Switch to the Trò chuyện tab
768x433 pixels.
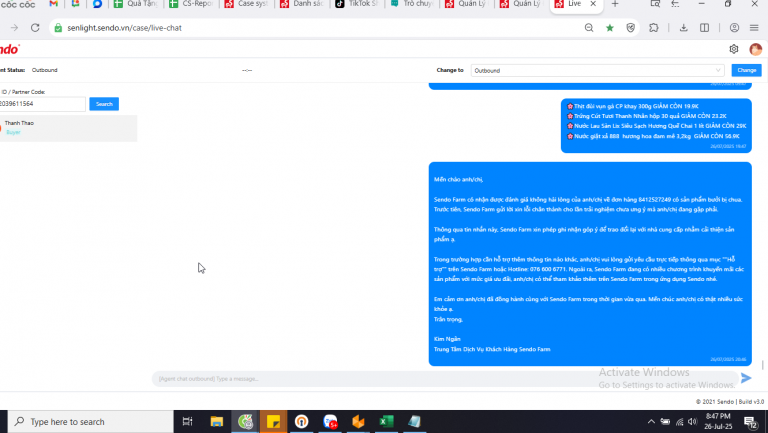[412, 4]
